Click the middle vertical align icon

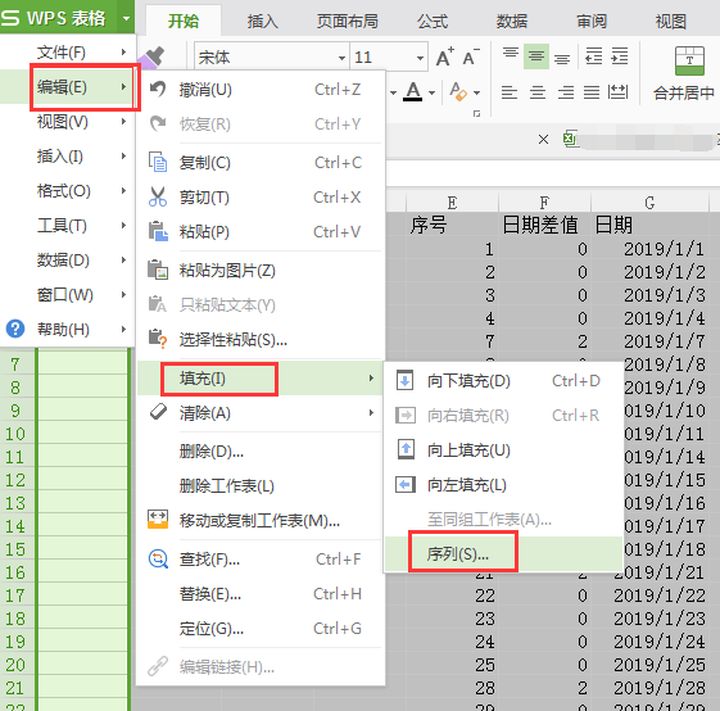[x=536, y=56]
